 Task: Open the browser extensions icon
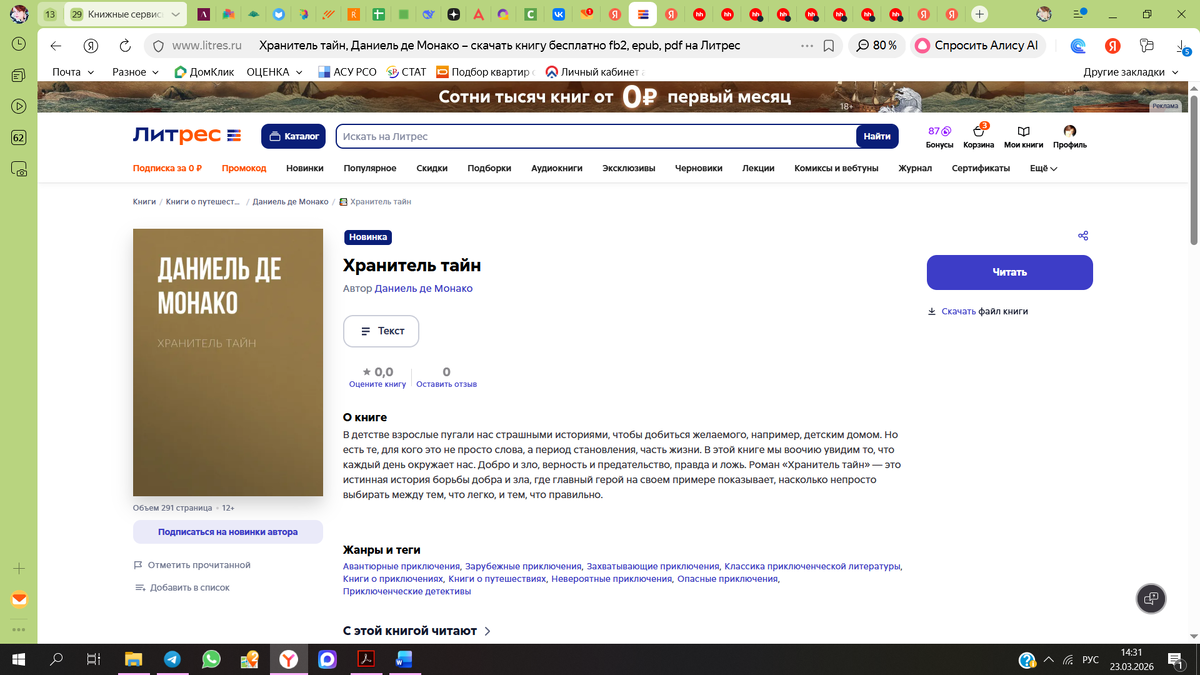click(1146, 46)
